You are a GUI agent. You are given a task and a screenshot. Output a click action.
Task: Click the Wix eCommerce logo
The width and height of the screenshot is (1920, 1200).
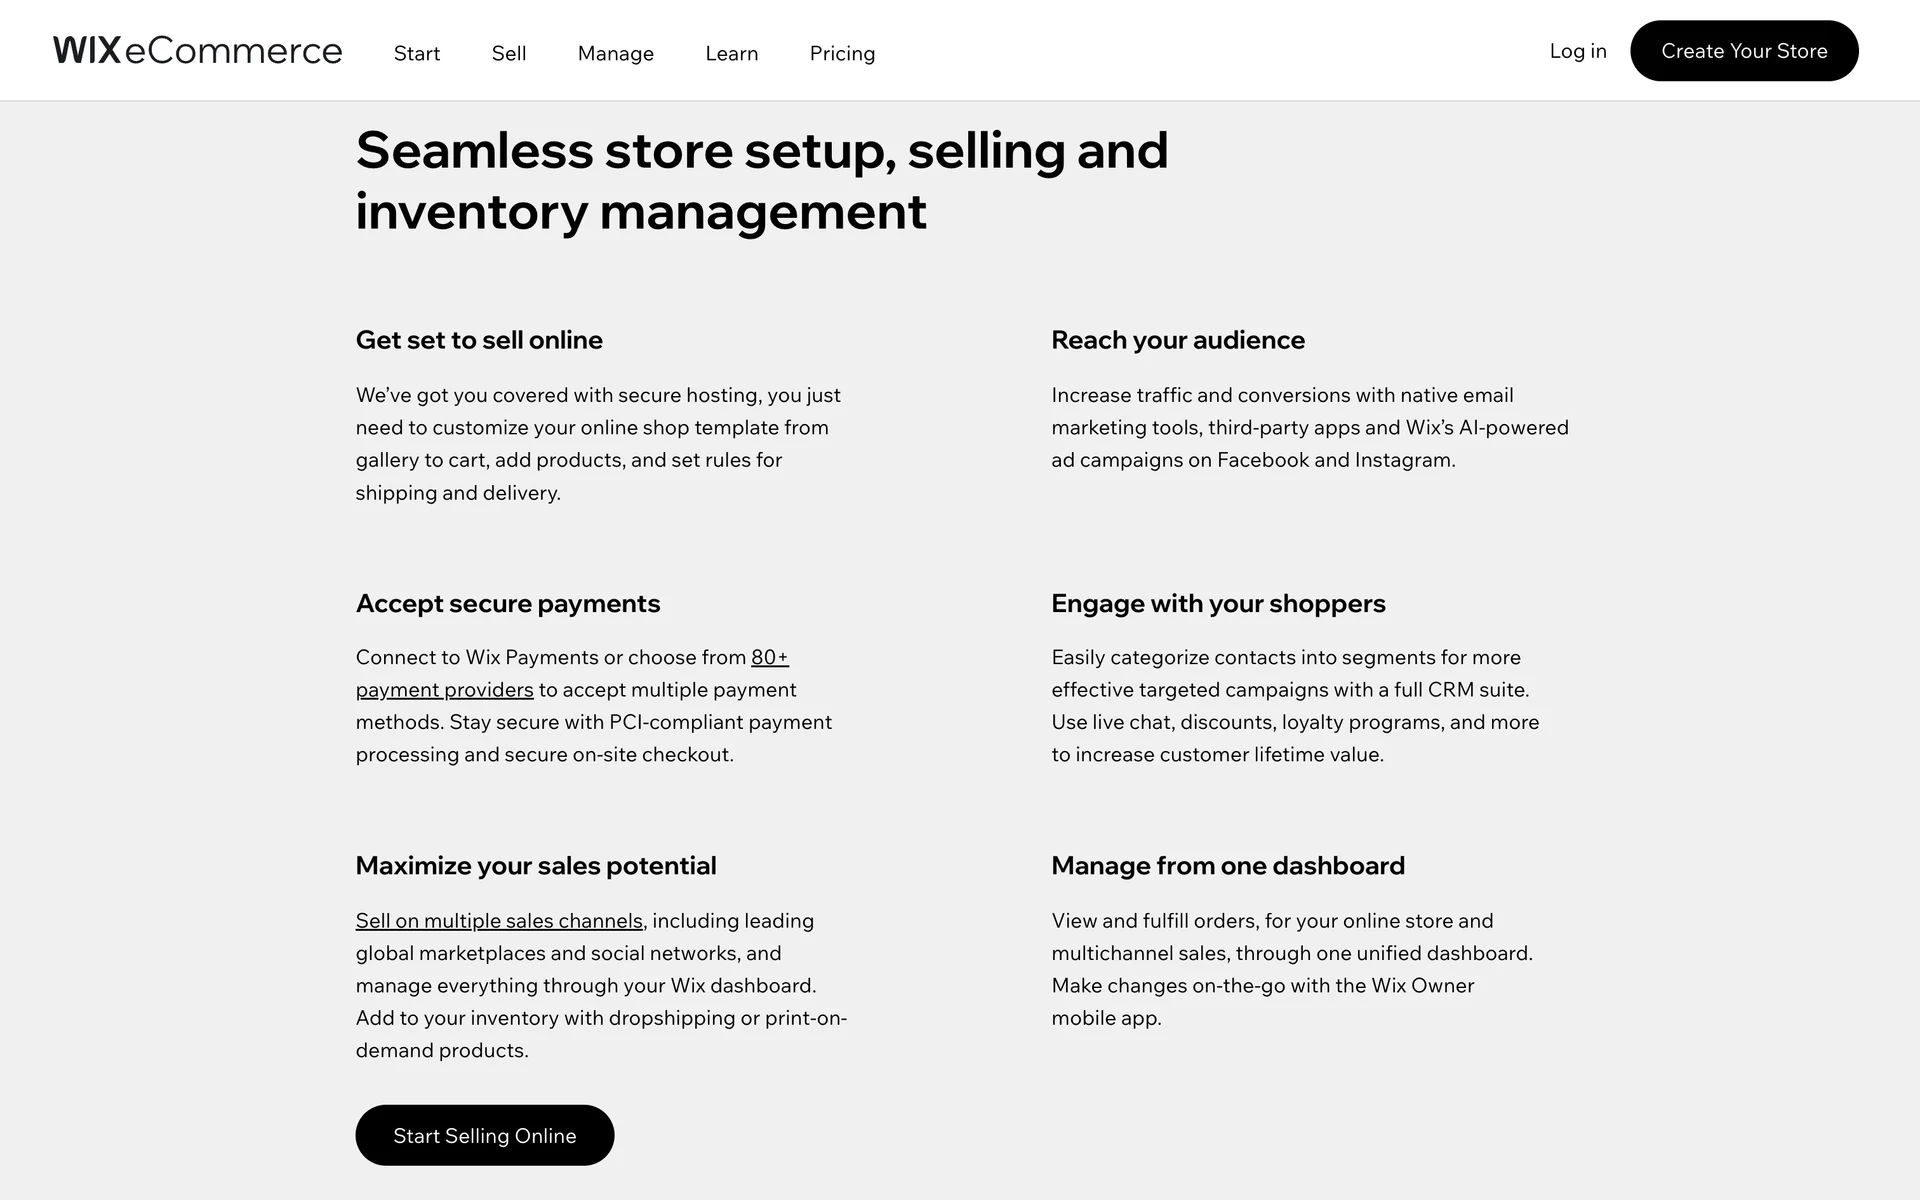[x=197, y=51]
